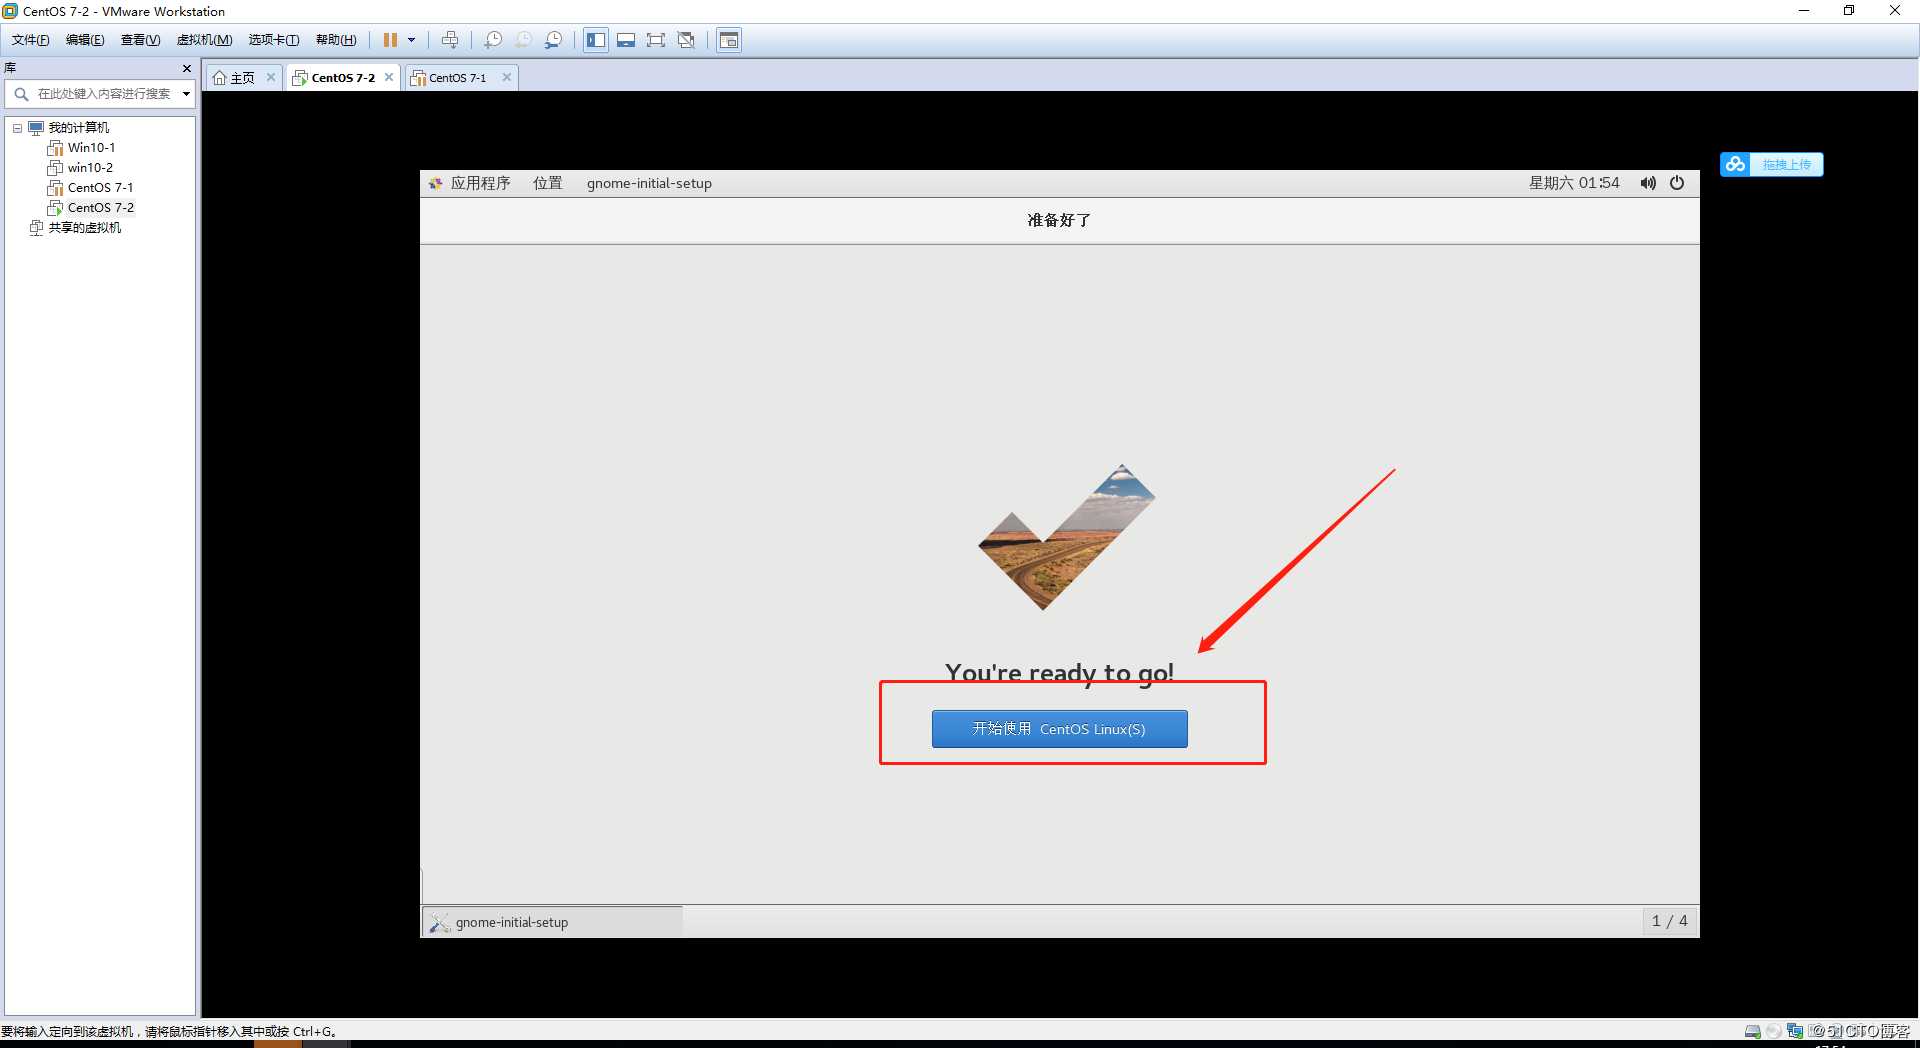The width and height of the screenshot is (1920, 1048).
Task: Click the 拖拽上传 cloud upload button
Action: click(1772, 164)
